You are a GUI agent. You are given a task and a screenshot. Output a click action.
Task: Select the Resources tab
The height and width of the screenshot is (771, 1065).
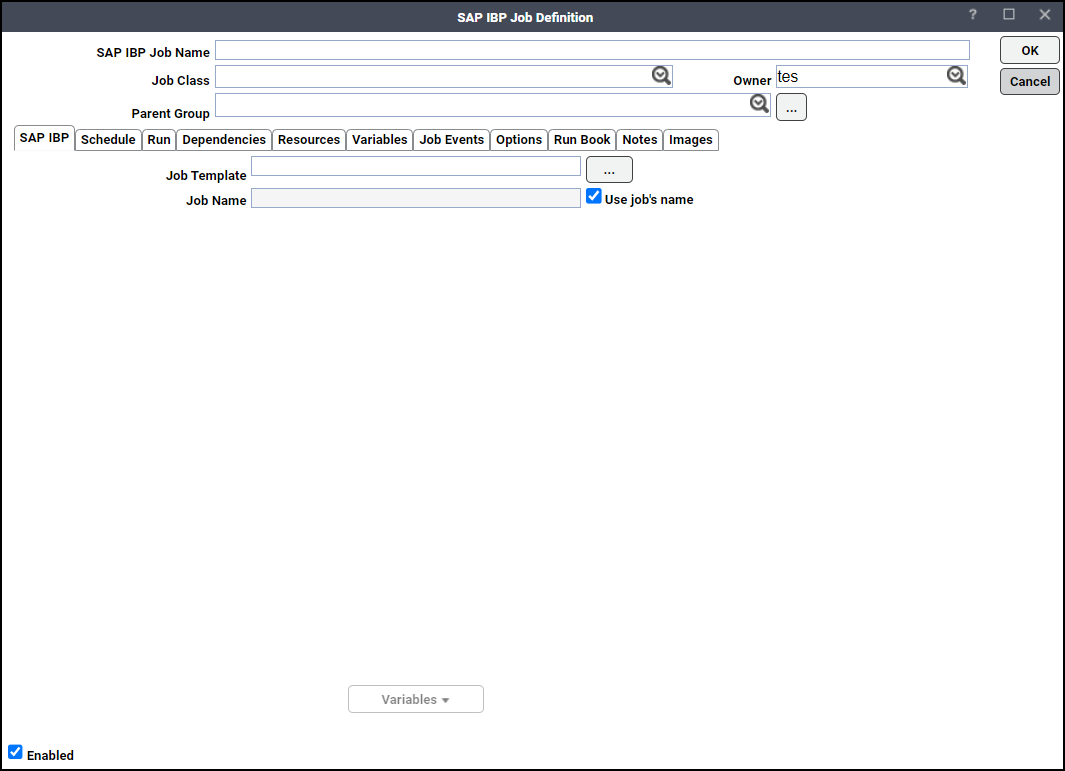[x=309, y=140]
